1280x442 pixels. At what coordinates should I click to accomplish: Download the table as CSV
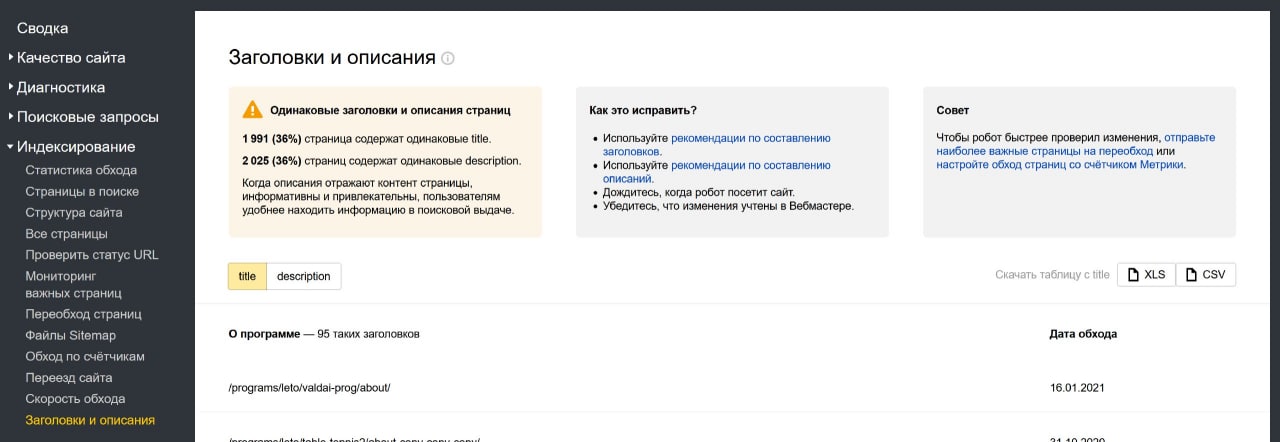pyautogui.click(x=1205, y=275)
